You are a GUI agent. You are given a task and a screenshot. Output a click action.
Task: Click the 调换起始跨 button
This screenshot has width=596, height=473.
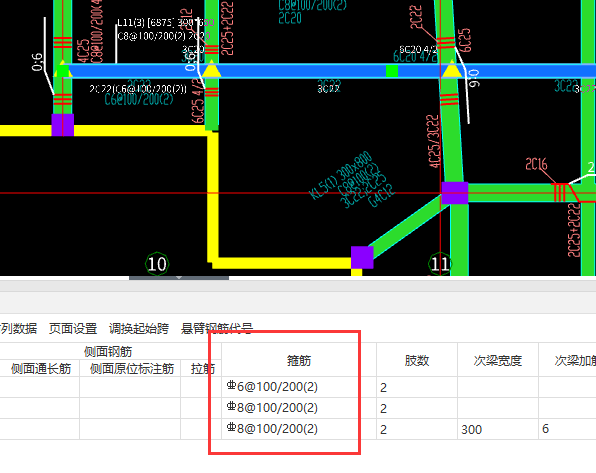[139, 329]
